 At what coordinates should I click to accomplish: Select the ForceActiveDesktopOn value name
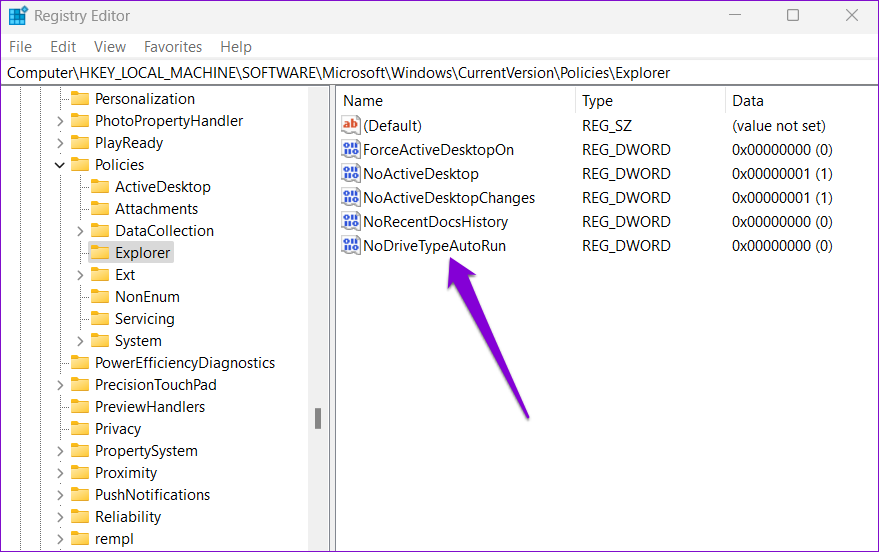(438, 150)
